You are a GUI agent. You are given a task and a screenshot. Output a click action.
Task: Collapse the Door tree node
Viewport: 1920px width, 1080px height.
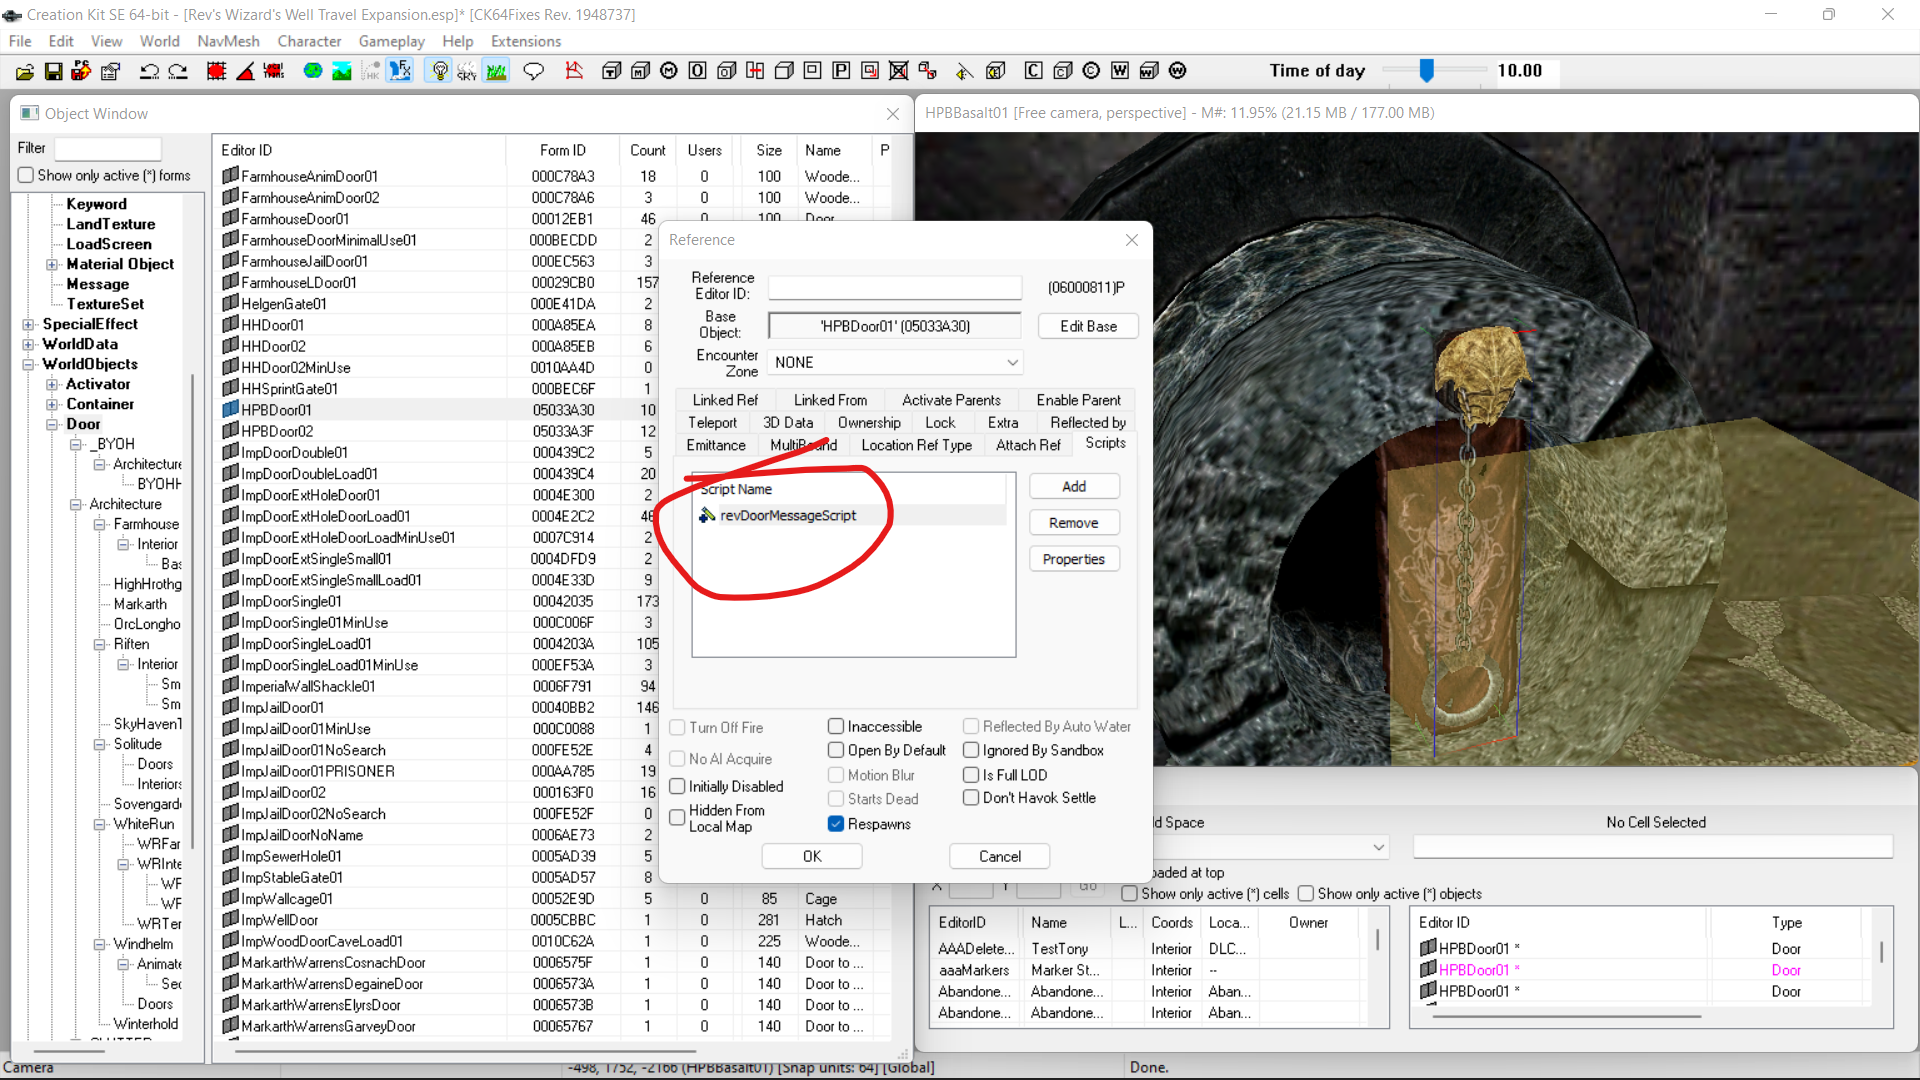pyautogui.click(x=52, y=425)
